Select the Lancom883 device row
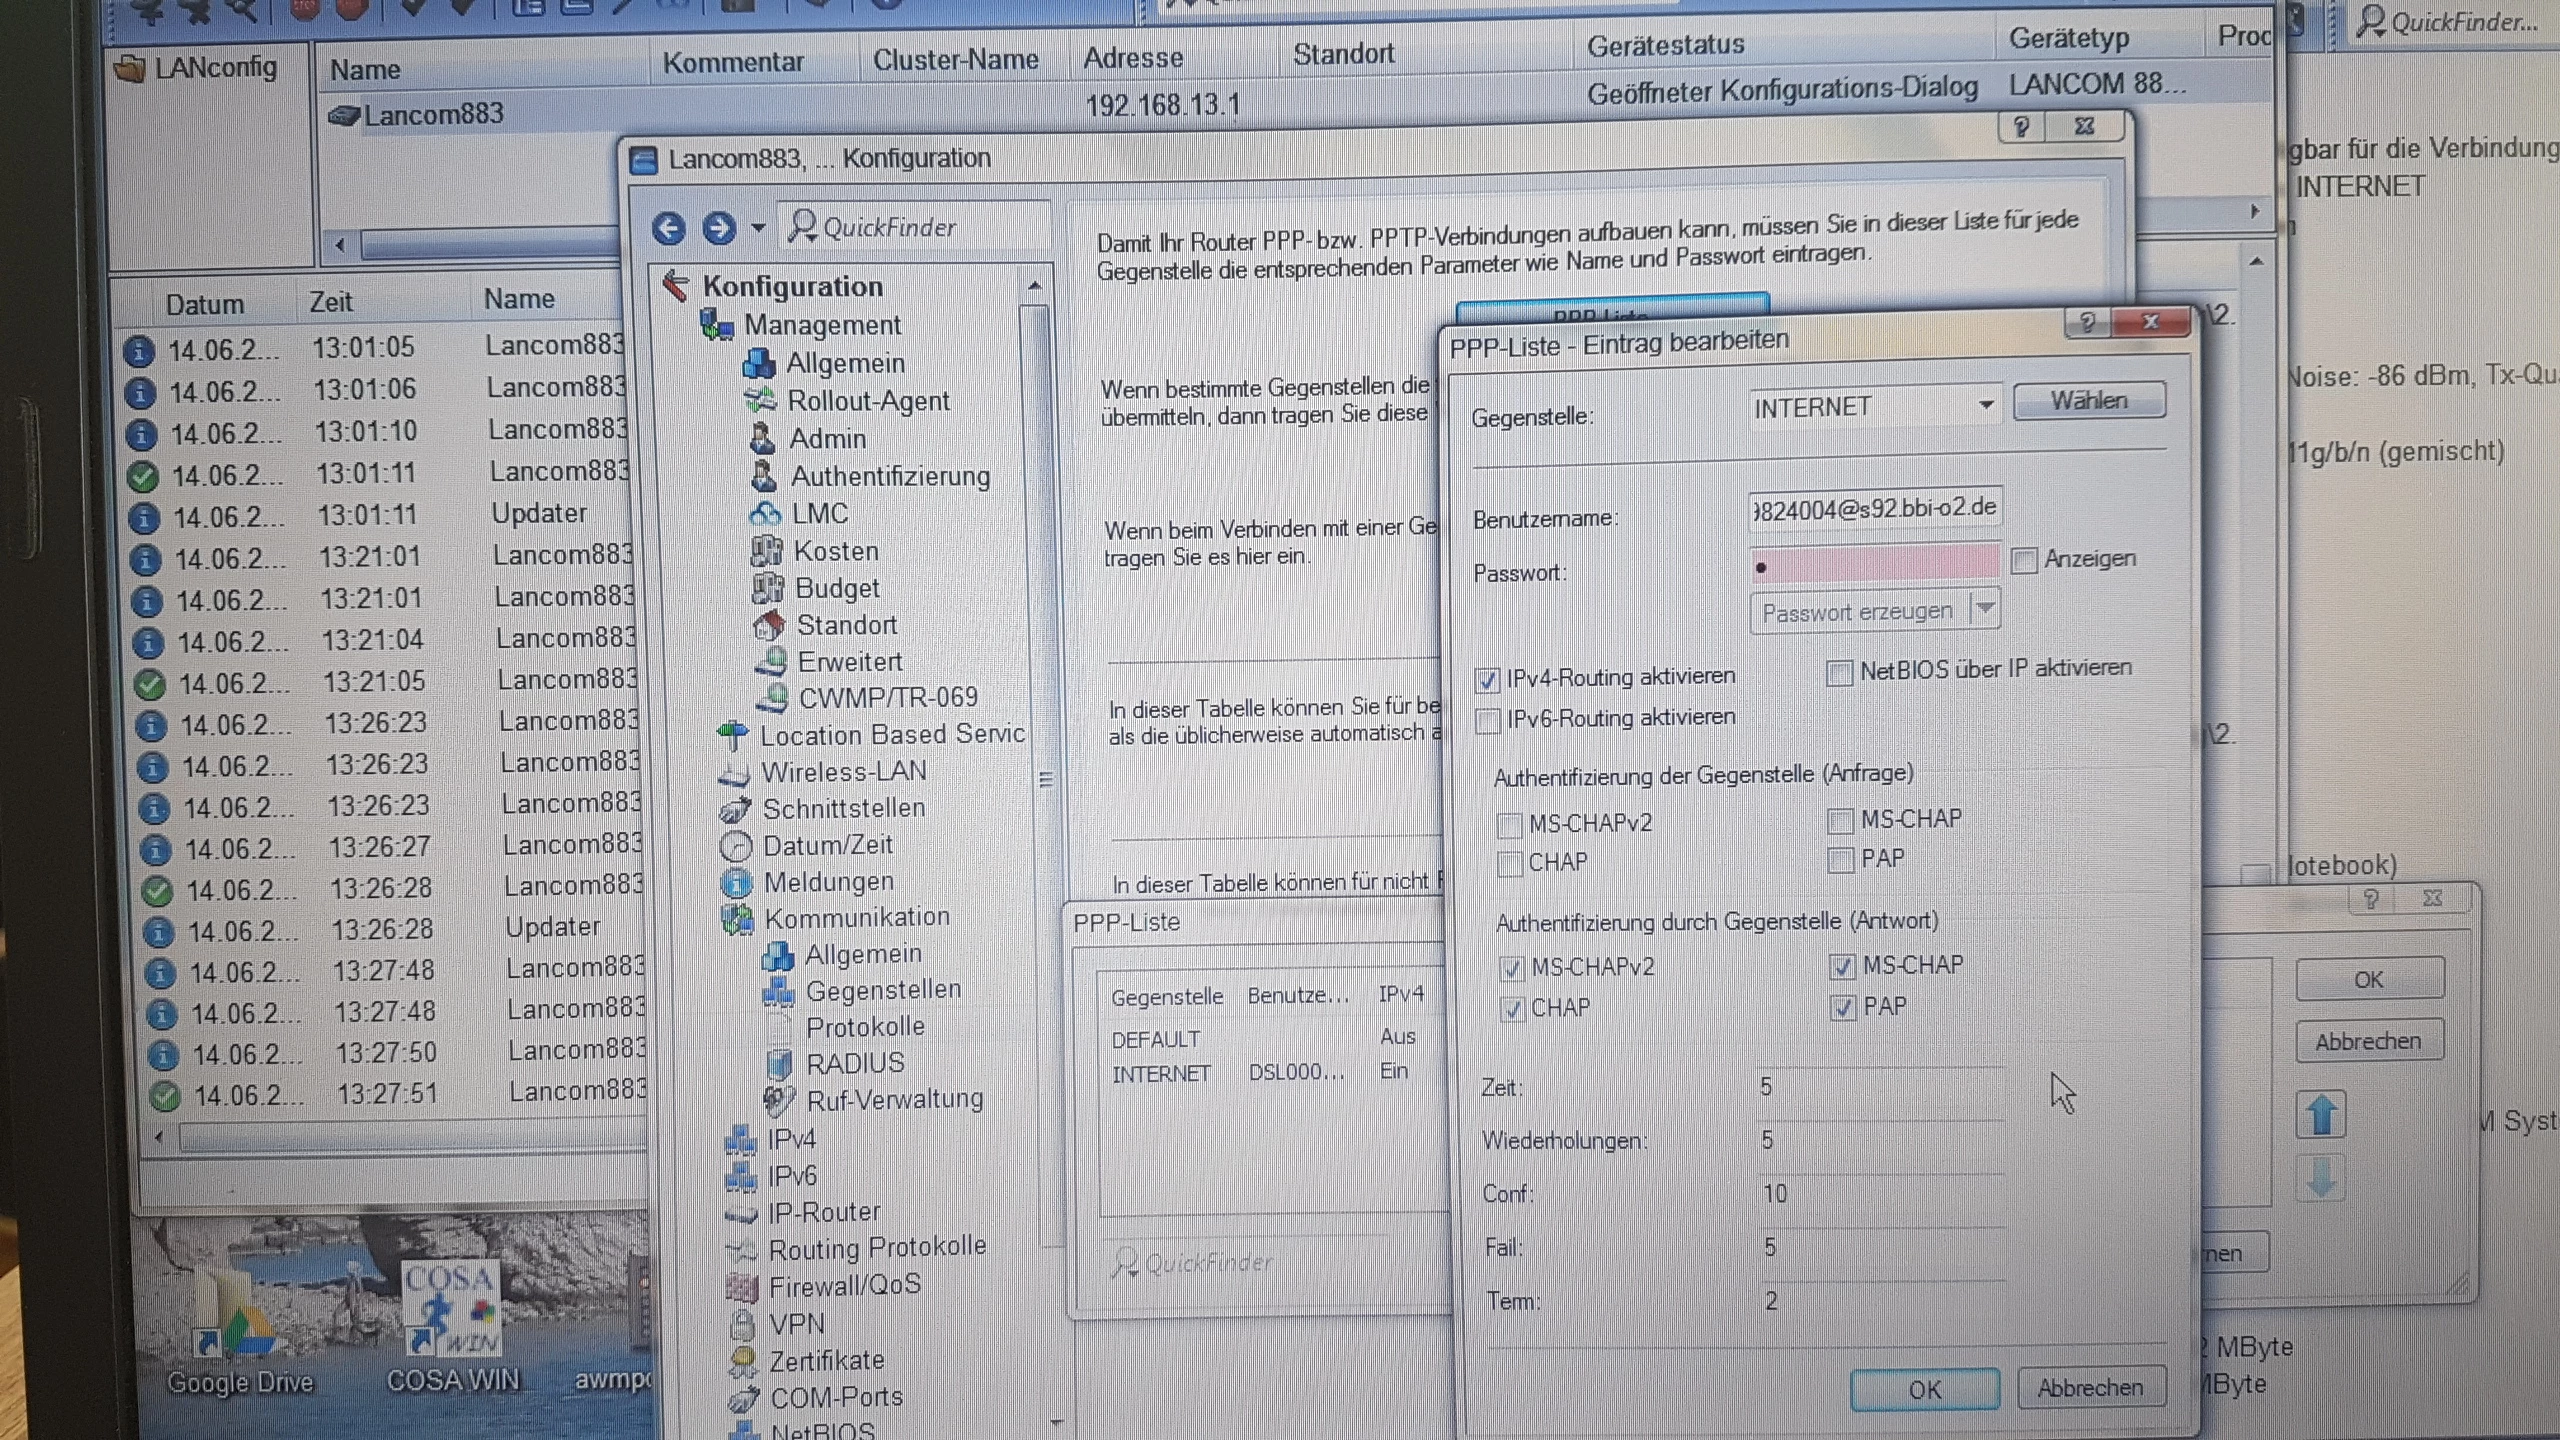This screenshot has height=1440, width=2560. (x=433, y=115)
